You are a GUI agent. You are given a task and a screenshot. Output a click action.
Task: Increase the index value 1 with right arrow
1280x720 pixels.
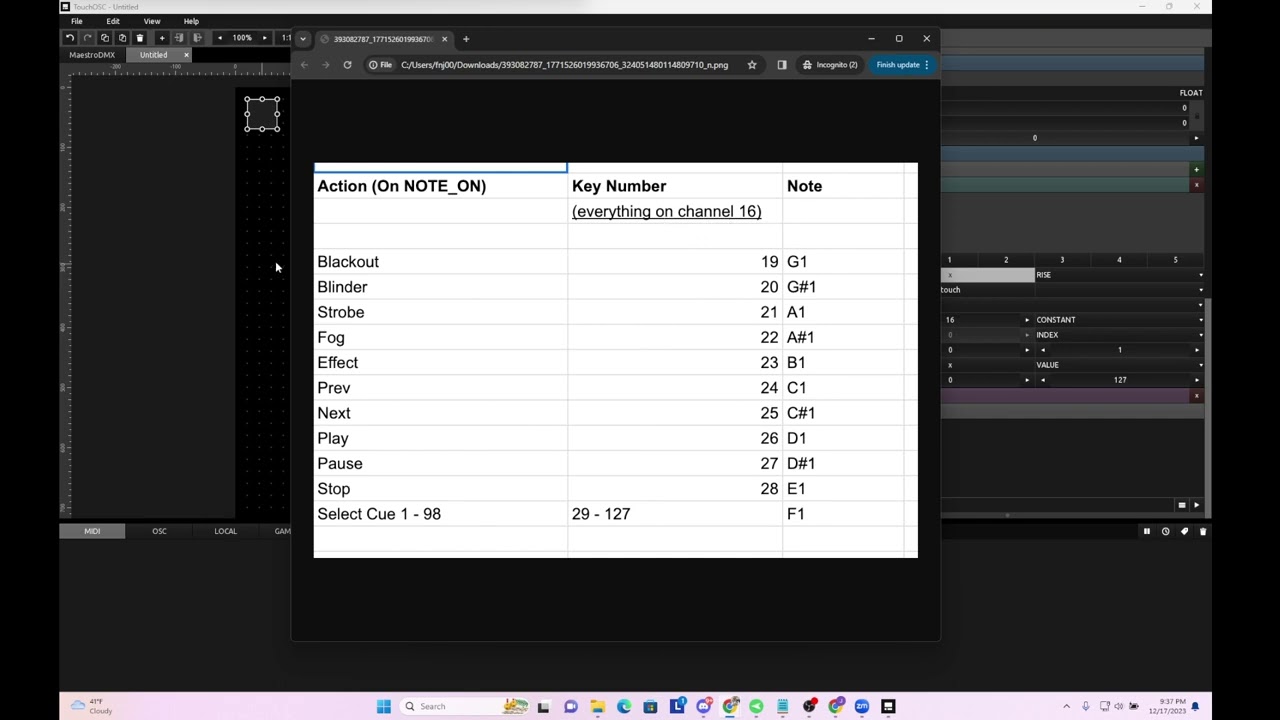(x=1197, y=350)
